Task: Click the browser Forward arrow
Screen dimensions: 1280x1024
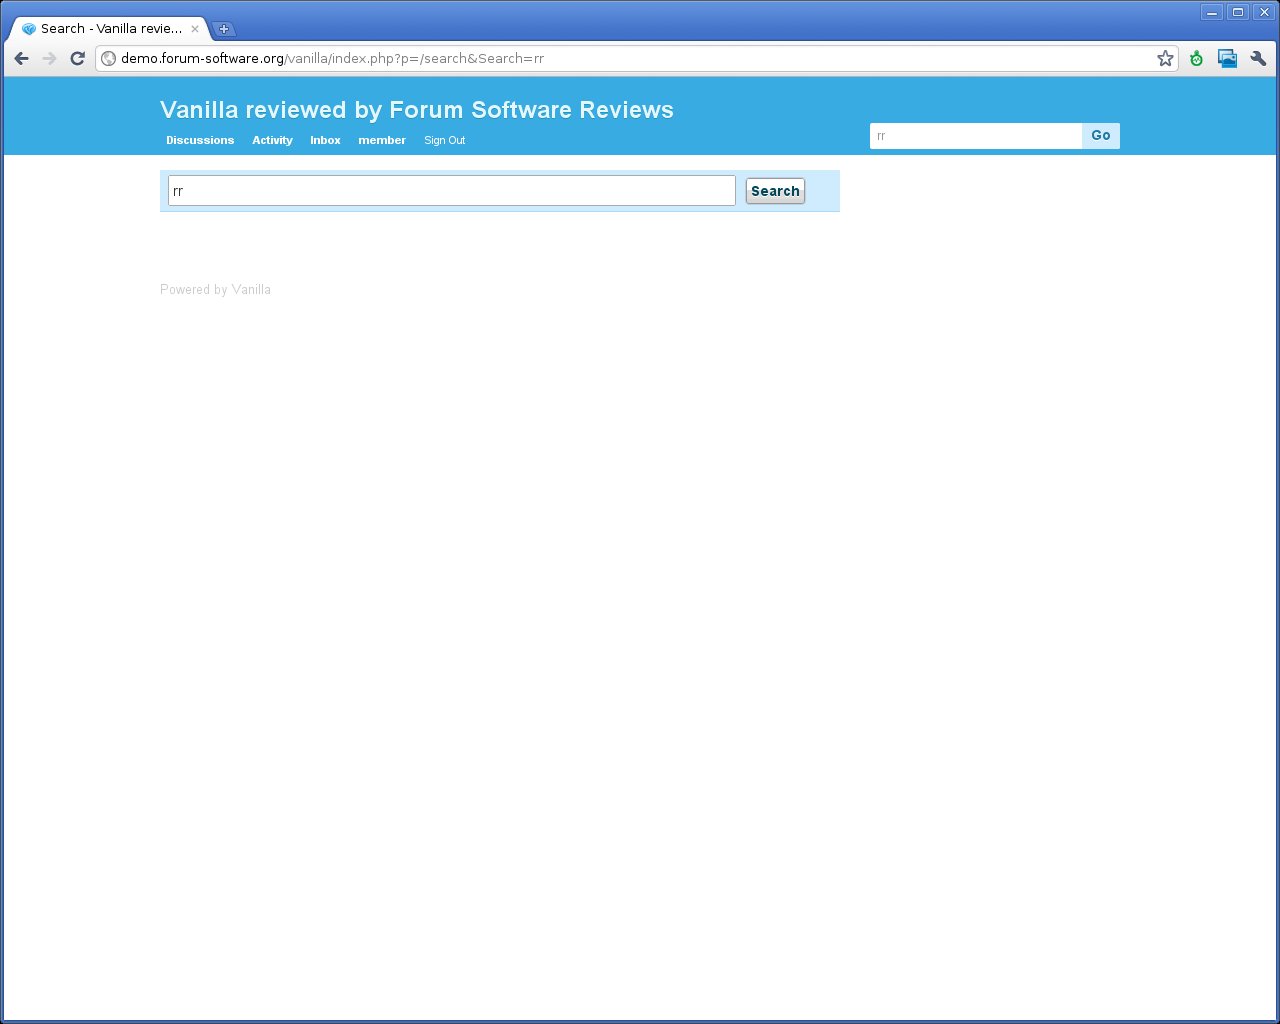Action: click(x=49, y=58)
